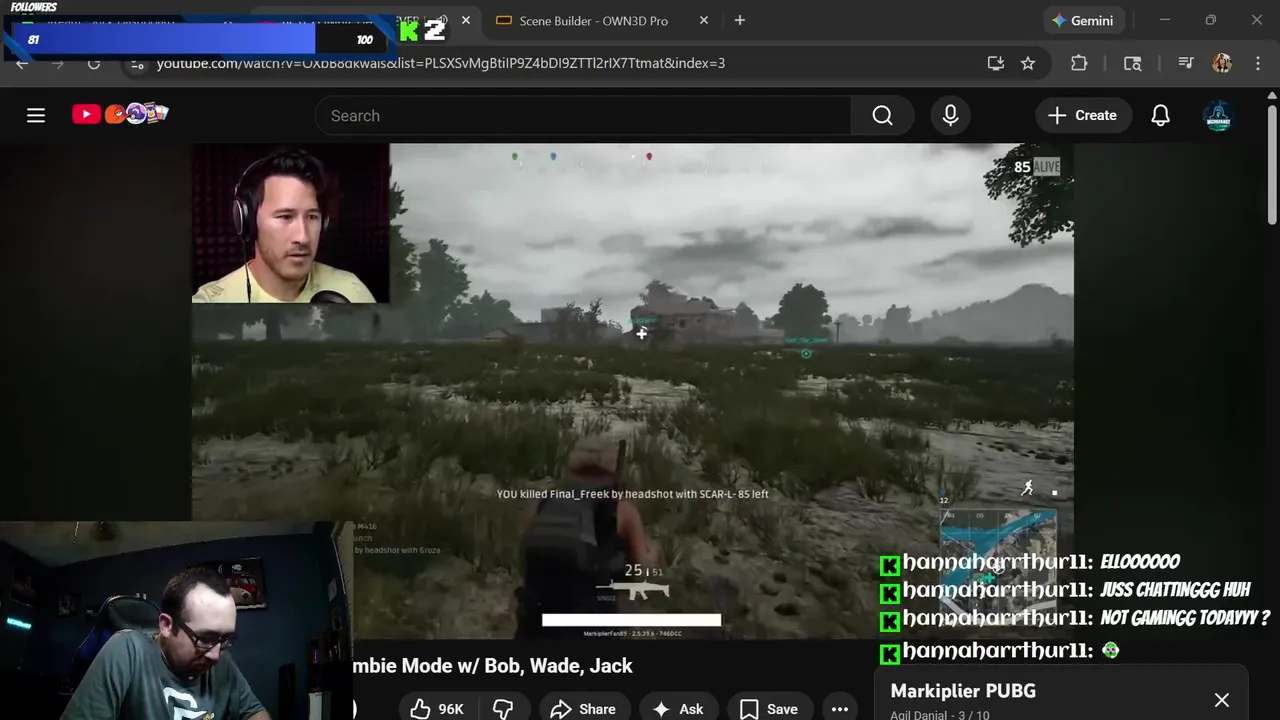Image resolution: width=1280 pixels, height=720 pixels.
Task: Open the Chrome extensions puzzle icon
Action: 1079,63
